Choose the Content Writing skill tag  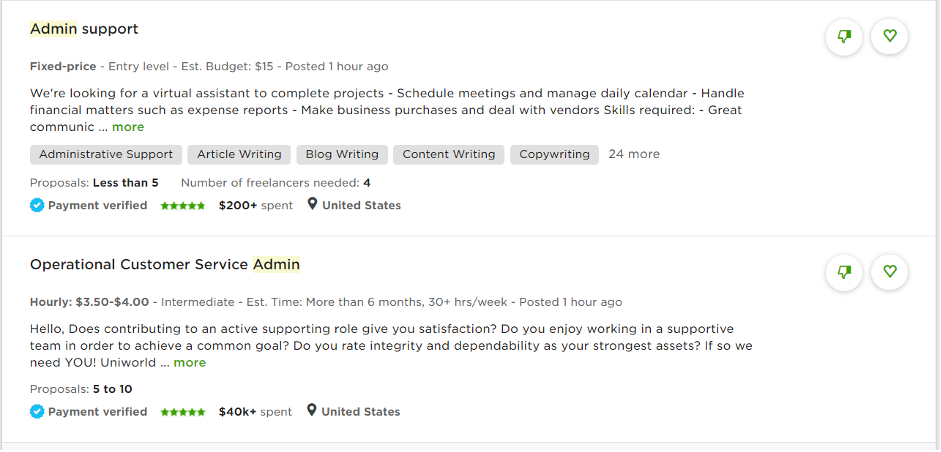point(448,154)
